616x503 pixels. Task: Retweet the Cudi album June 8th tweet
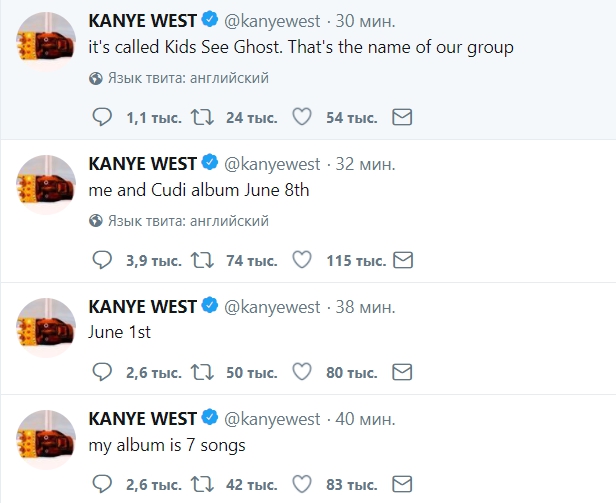point(201,261)
